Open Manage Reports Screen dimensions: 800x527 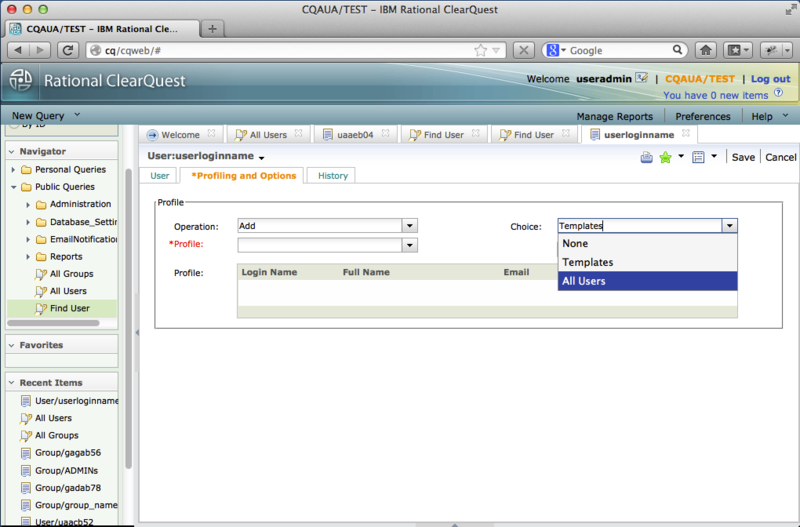614,116
